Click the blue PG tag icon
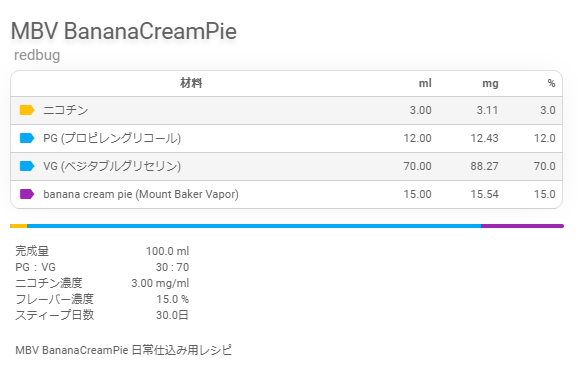 pos(27,138)
